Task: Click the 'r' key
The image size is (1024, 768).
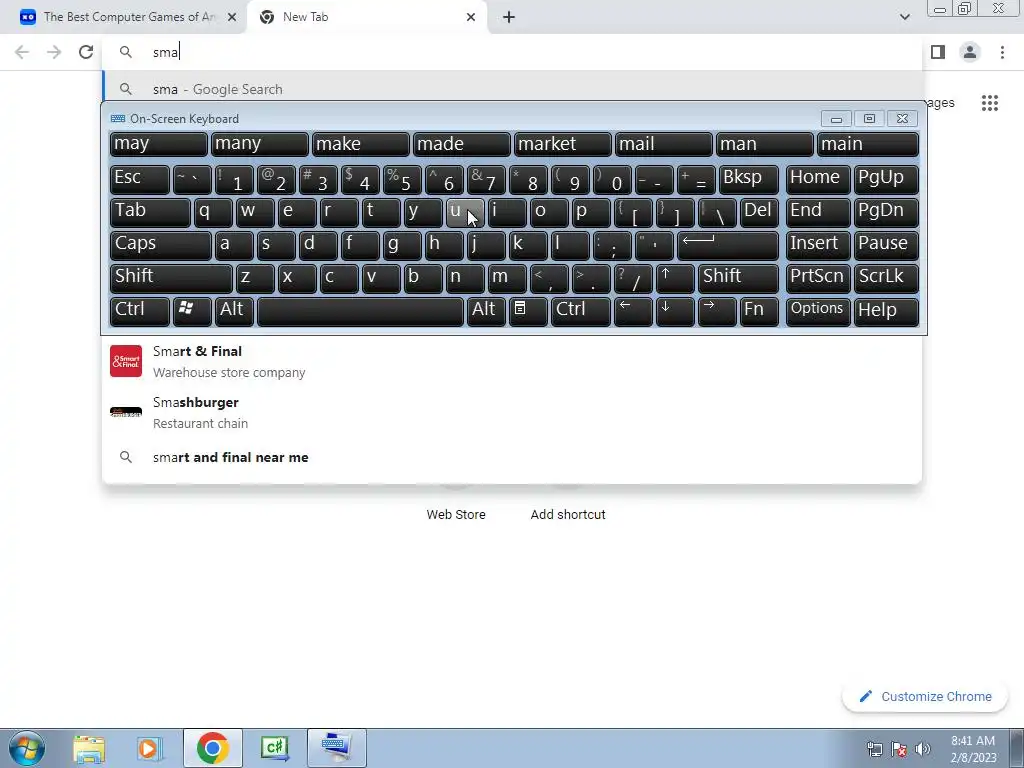Action: pos(339,212)
